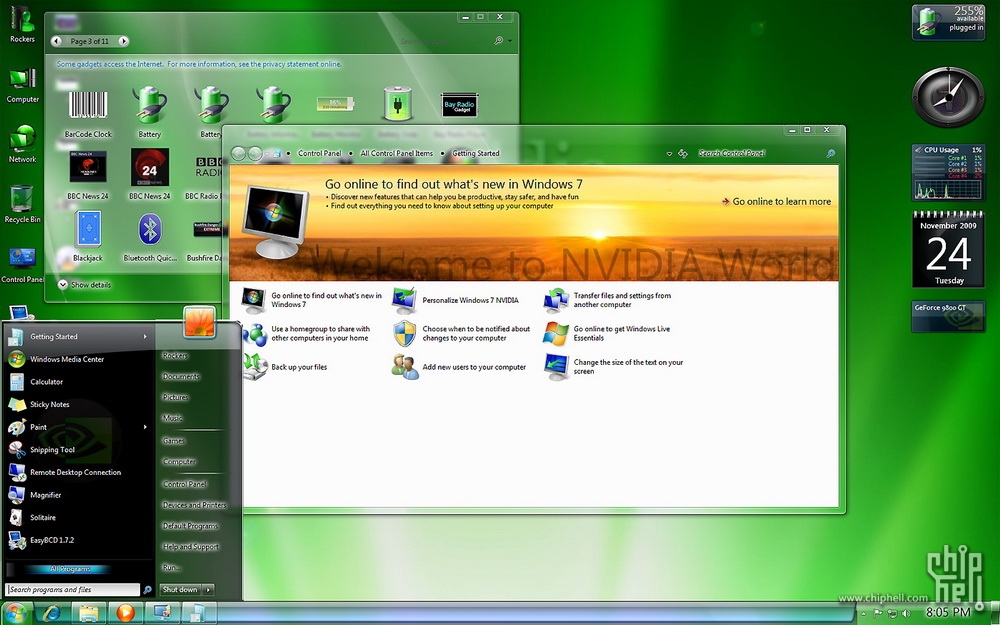Show hidden tray icons arrow
Image resolution: width=1000 pixels, height=625 pixels.
[863, 614]
